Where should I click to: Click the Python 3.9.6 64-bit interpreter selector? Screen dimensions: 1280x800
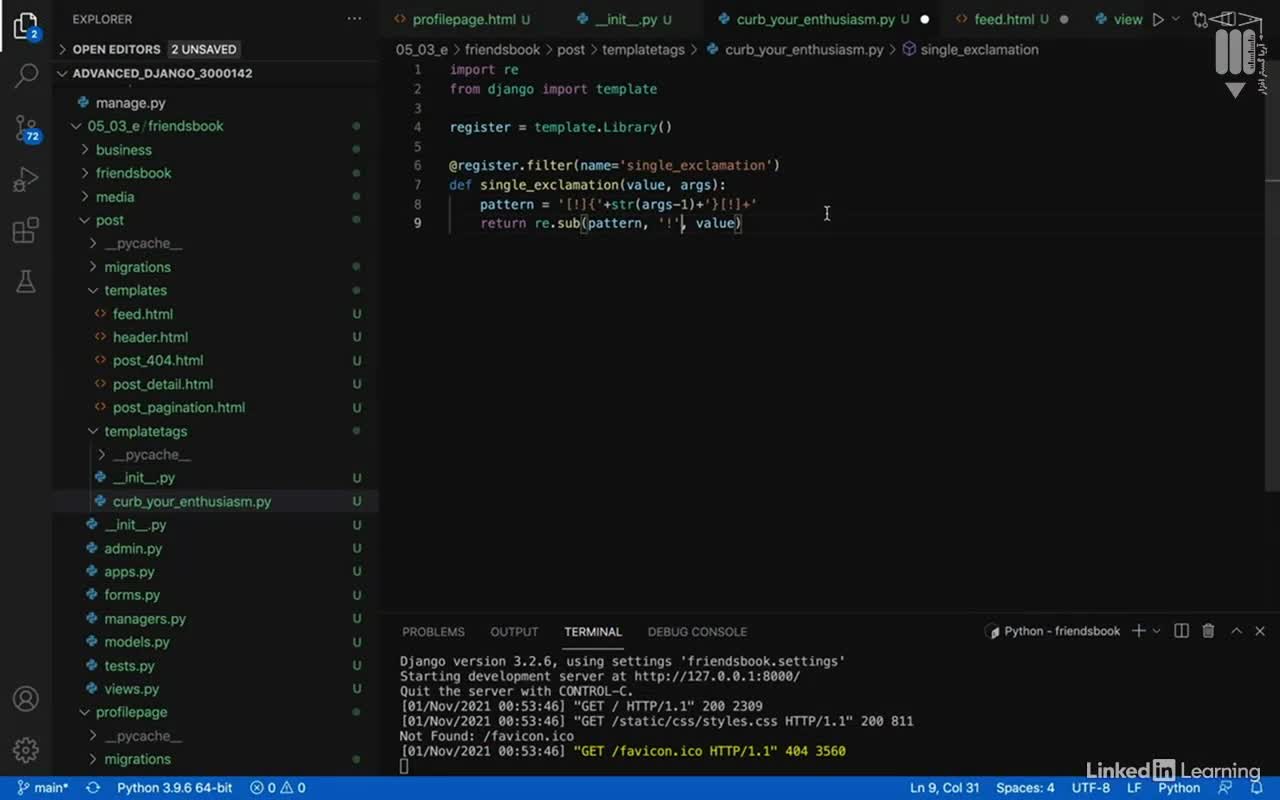point(174,788)
